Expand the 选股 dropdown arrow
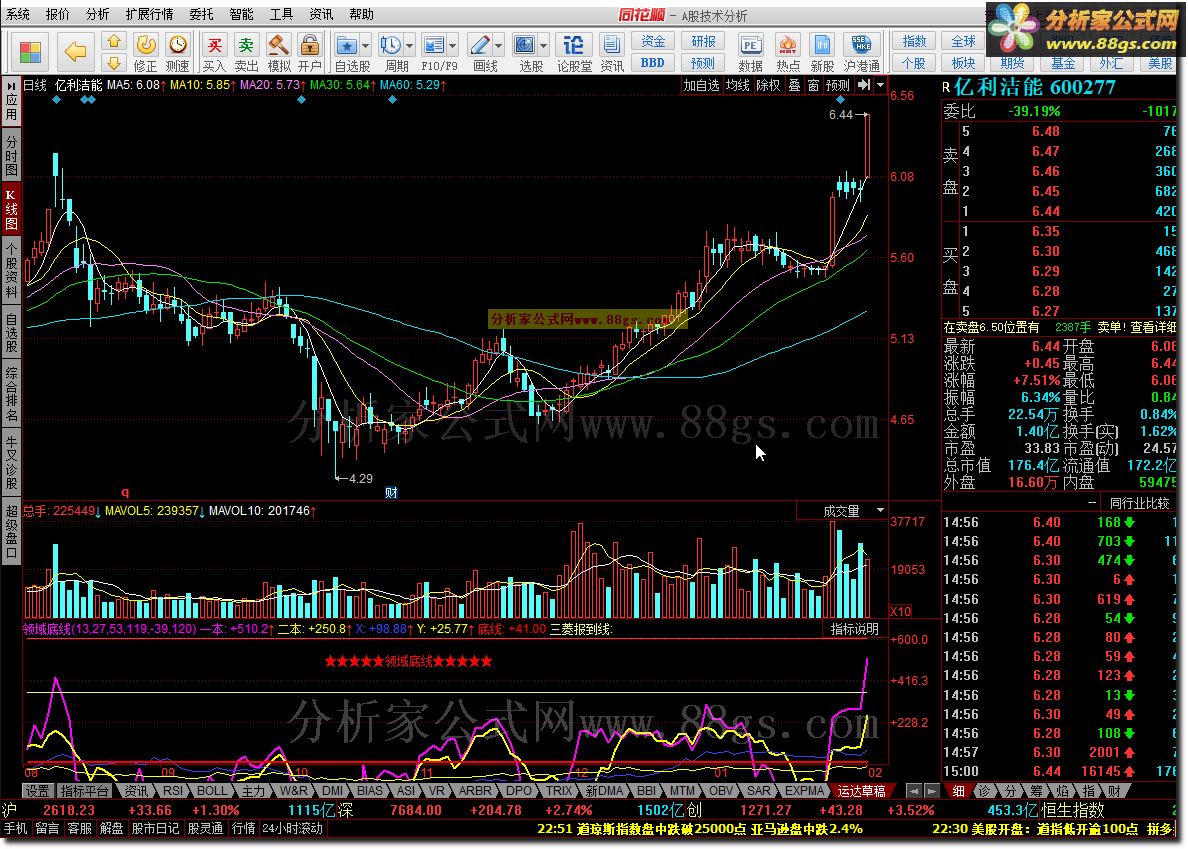 pos(544,45)
